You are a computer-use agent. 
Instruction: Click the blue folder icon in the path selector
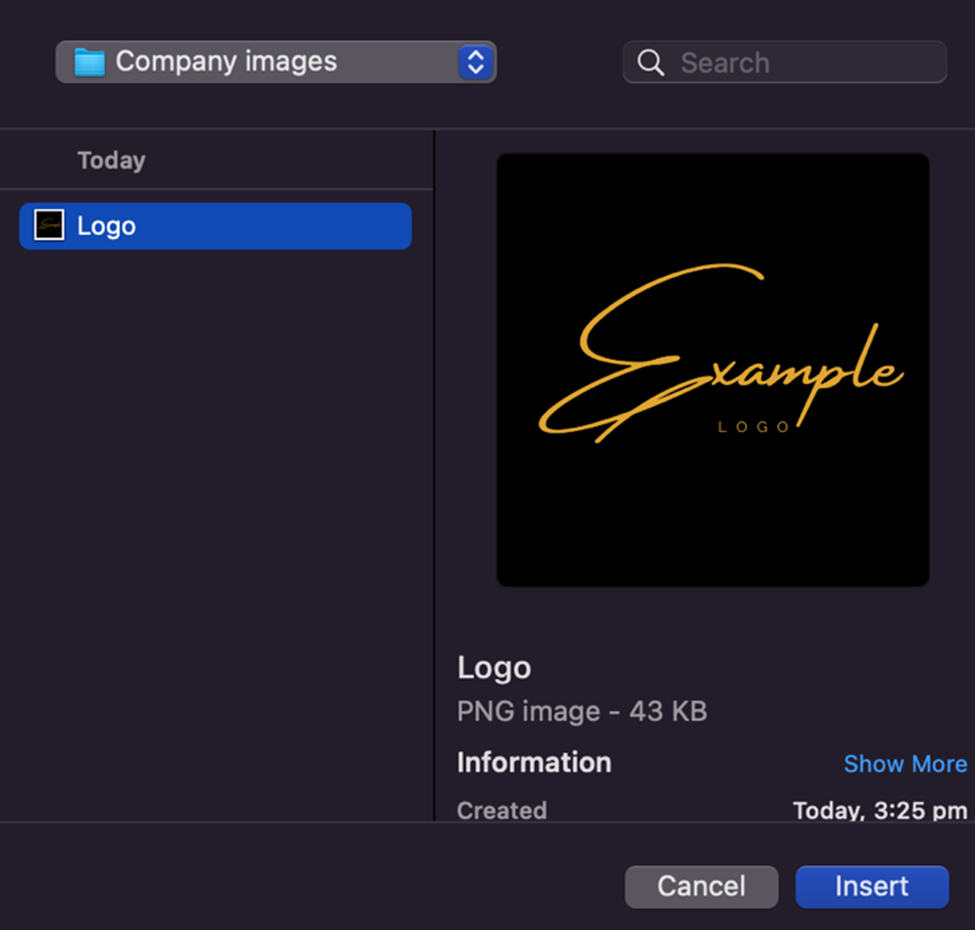[90, 62]
